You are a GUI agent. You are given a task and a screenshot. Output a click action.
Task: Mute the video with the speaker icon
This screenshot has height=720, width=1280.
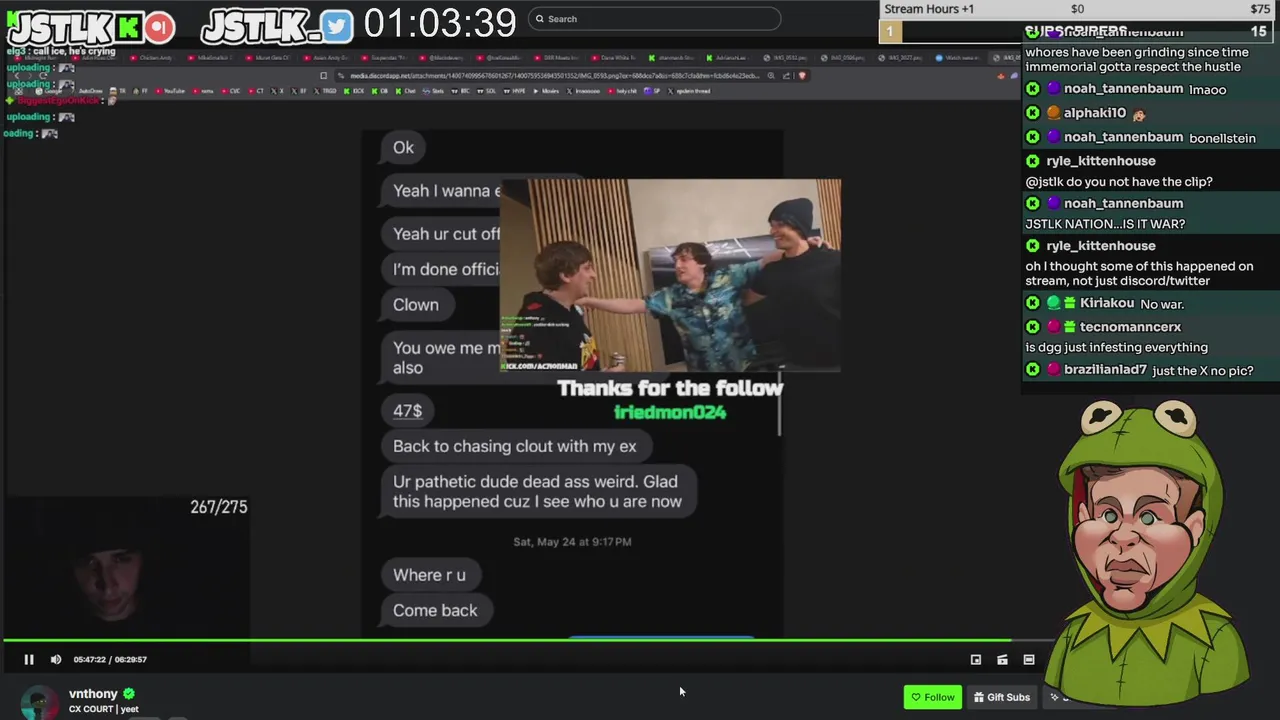[x=56, y=659]
